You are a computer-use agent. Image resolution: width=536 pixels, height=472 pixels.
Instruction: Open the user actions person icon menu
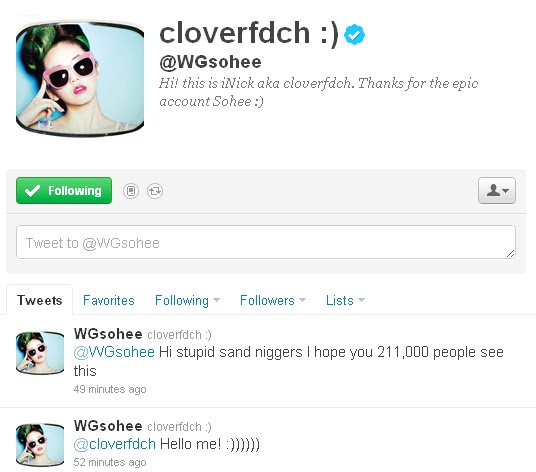pos(497,190)
